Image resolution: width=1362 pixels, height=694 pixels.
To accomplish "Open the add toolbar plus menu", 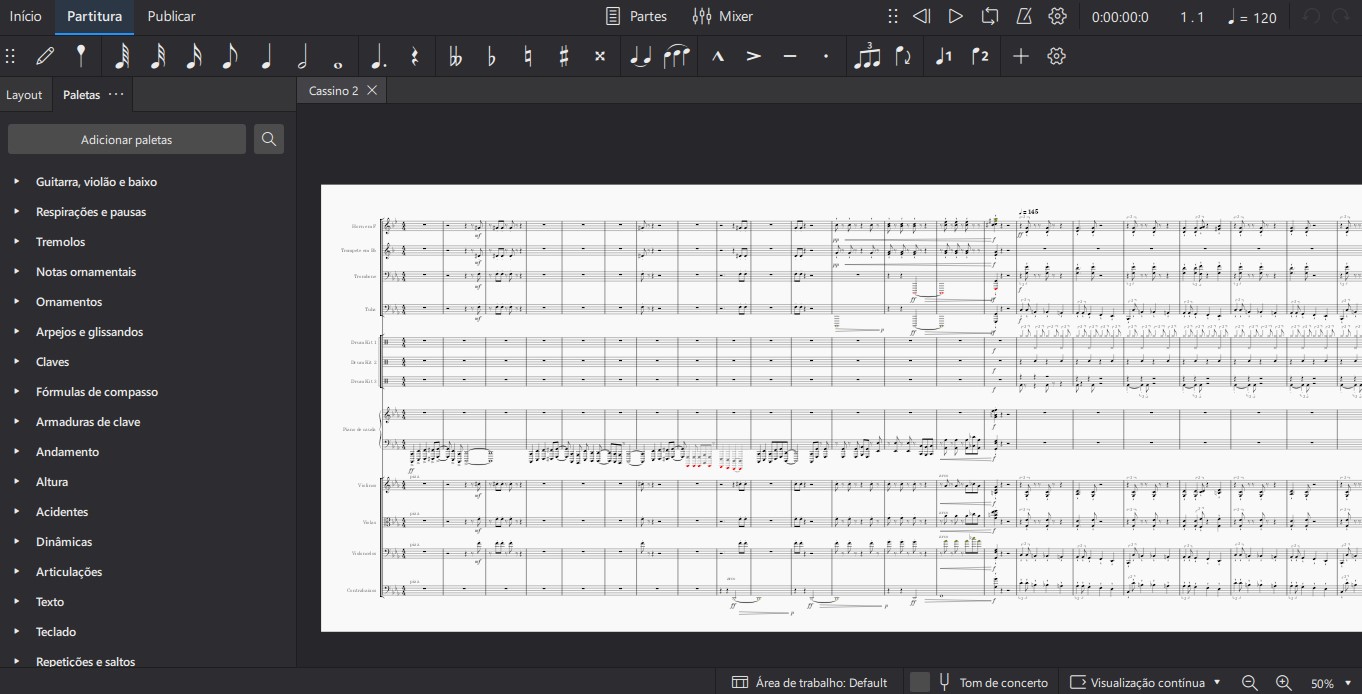I will click(1020, 56).
